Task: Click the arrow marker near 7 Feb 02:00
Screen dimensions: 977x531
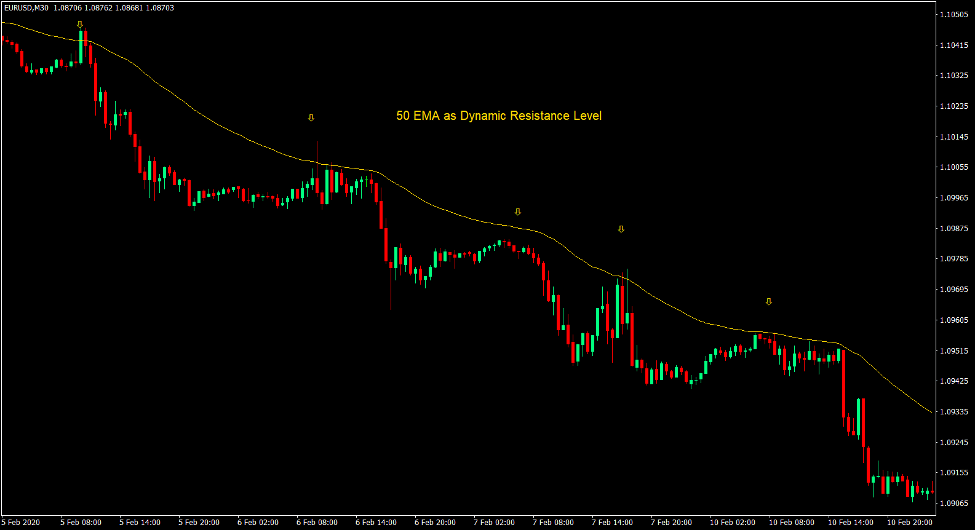Action: click(517, 211)
